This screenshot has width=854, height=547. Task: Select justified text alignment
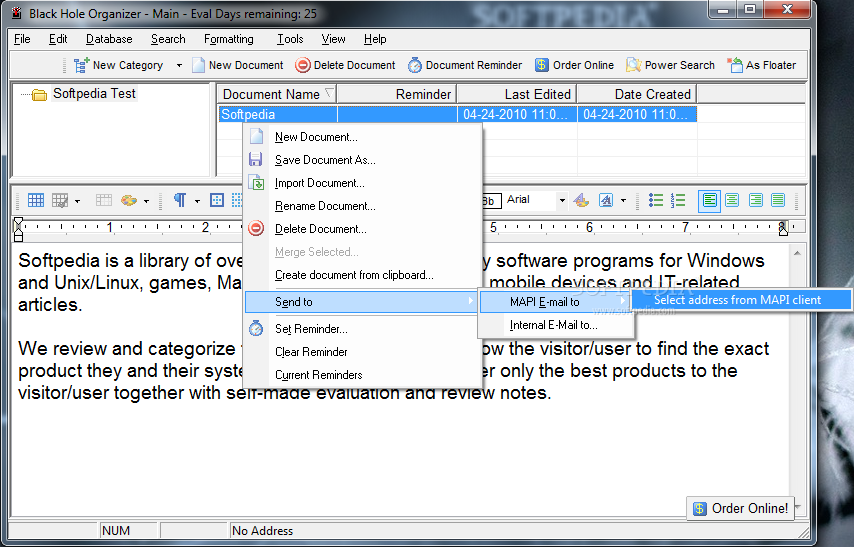(778, 200)
